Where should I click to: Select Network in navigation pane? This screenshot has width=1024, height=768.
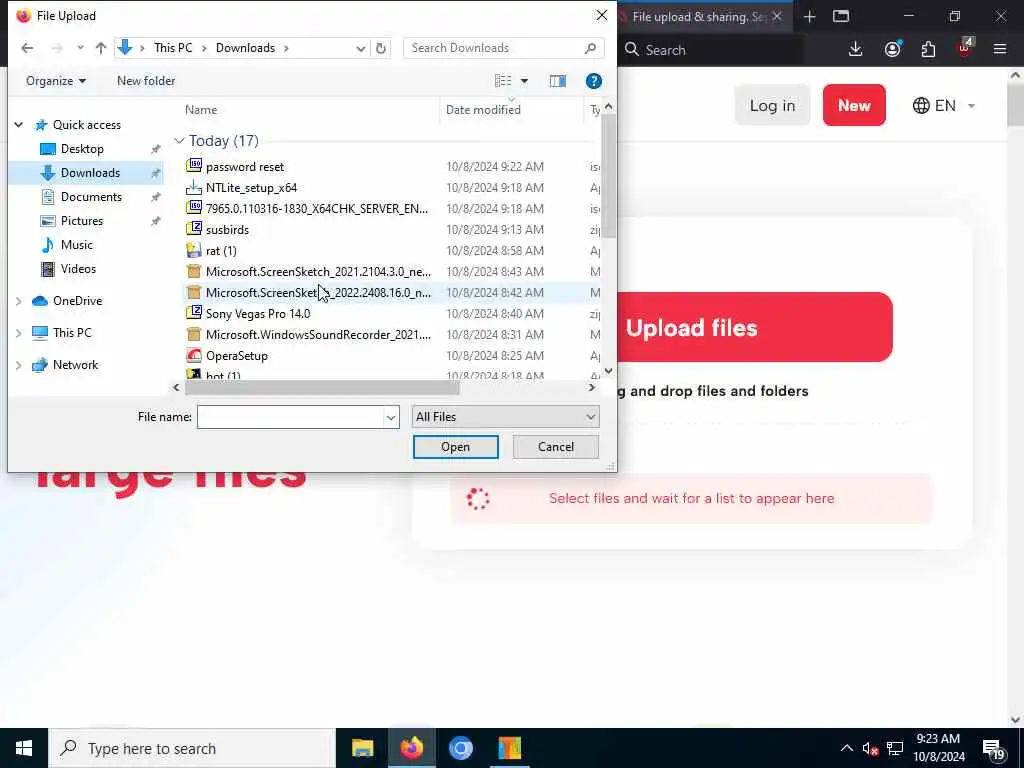point(75,365)
